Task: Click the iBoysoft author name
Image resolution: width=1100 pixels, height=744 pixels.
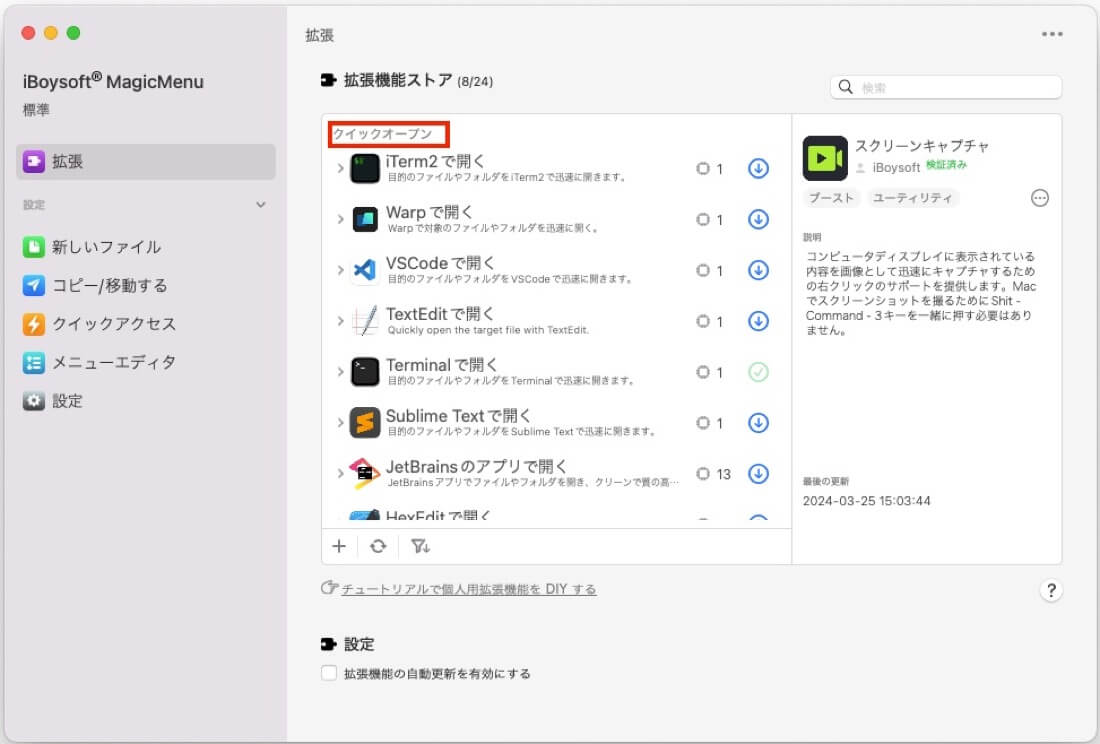Action: (x=896, y=168)
